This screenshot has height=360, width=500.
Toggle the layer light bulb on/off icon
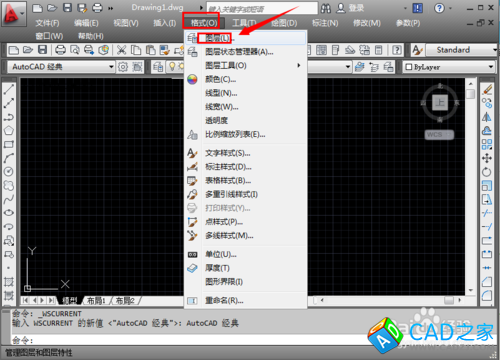(172, 67)
